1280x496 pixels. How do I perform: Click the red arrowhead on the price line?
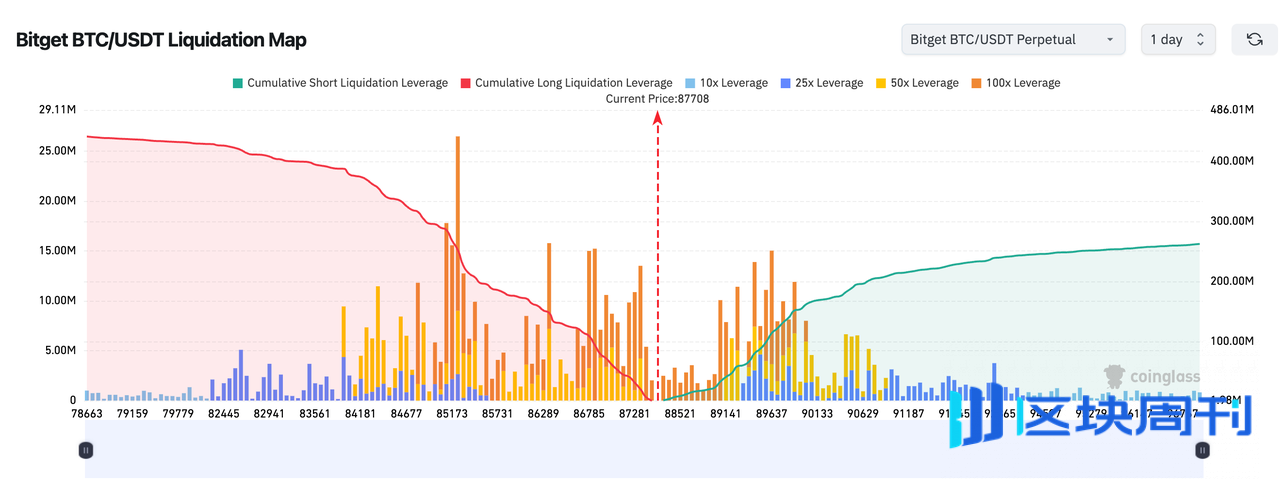pos(658,118)
